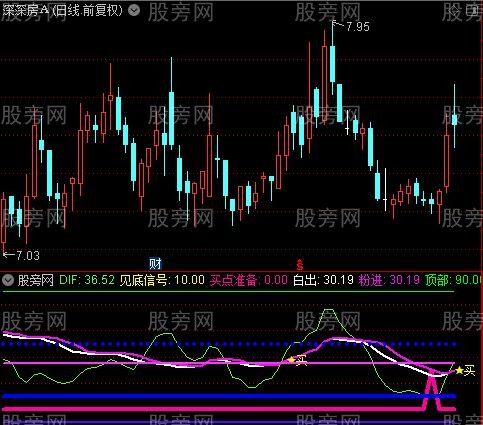Open dropdown next to 深深房A title

(134, 11)
